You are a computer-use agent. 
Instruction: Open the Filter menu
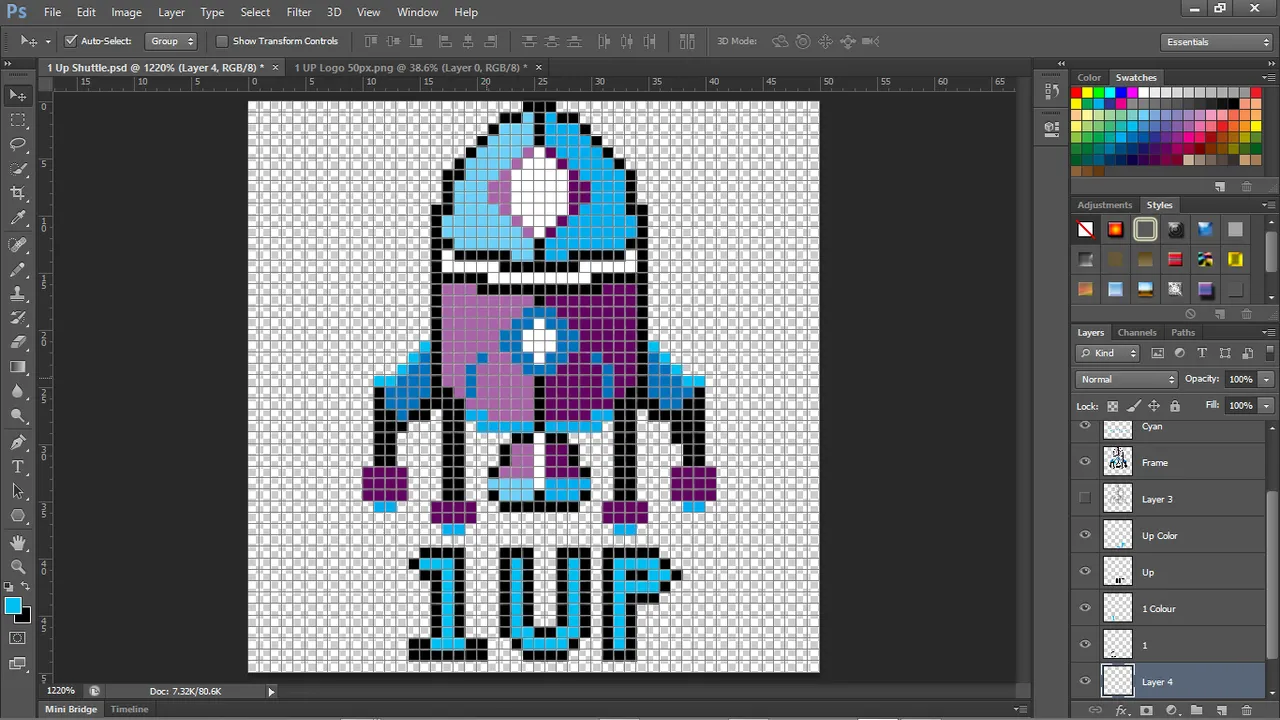click(x=299, y=12)
